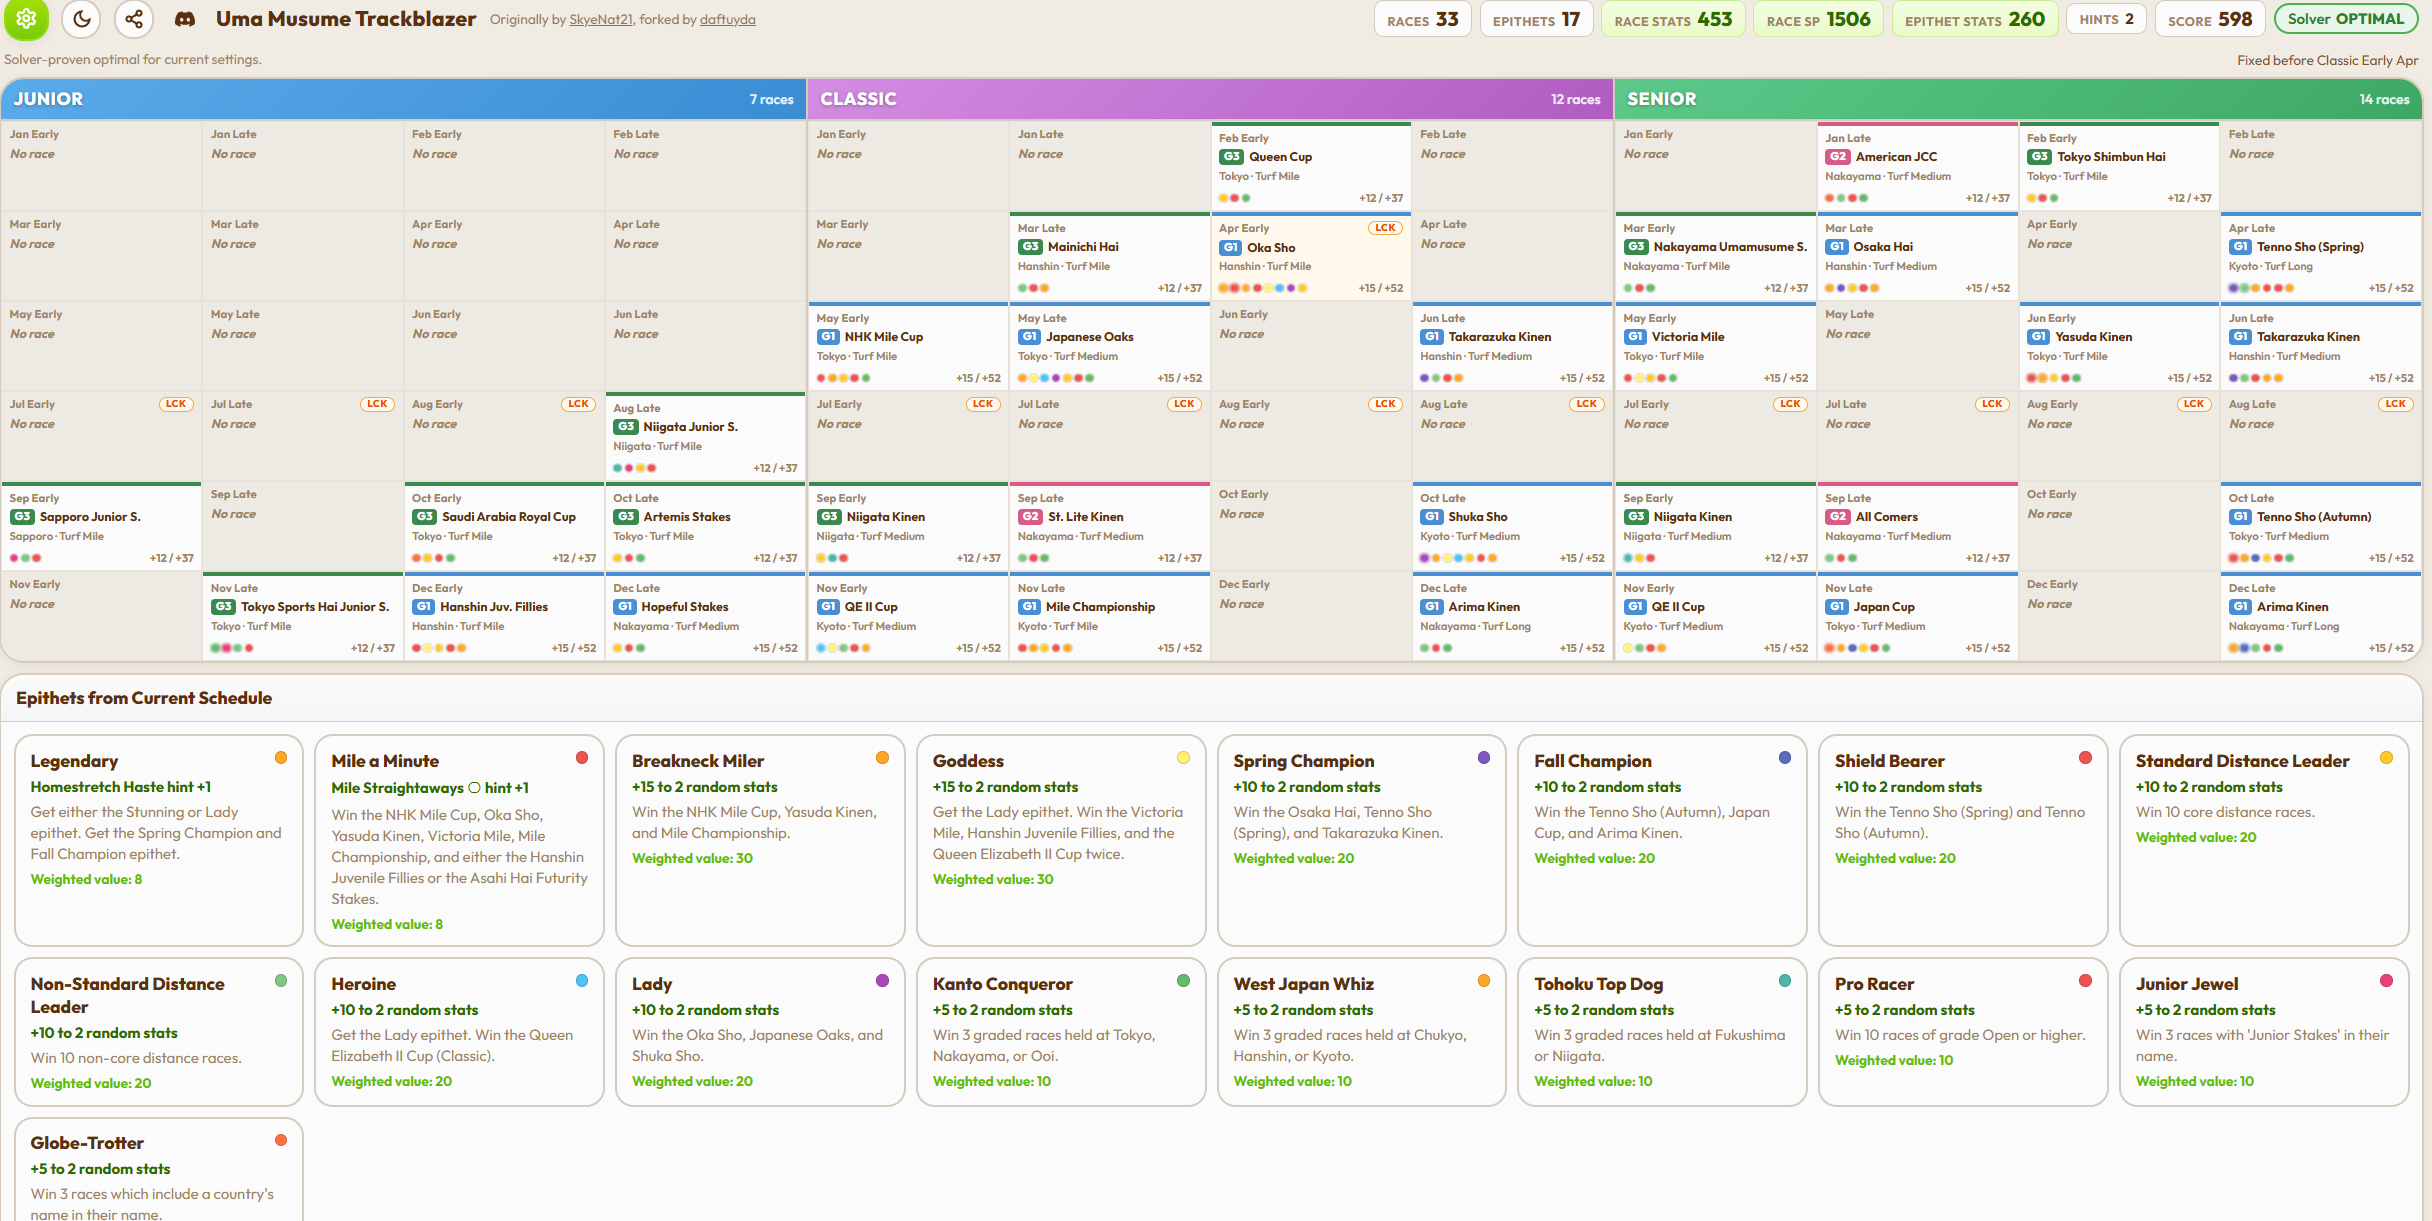Click the EPITHETS 17 stat chip
Viewport: 2432px width, 1221px height.
(1536, 19)
